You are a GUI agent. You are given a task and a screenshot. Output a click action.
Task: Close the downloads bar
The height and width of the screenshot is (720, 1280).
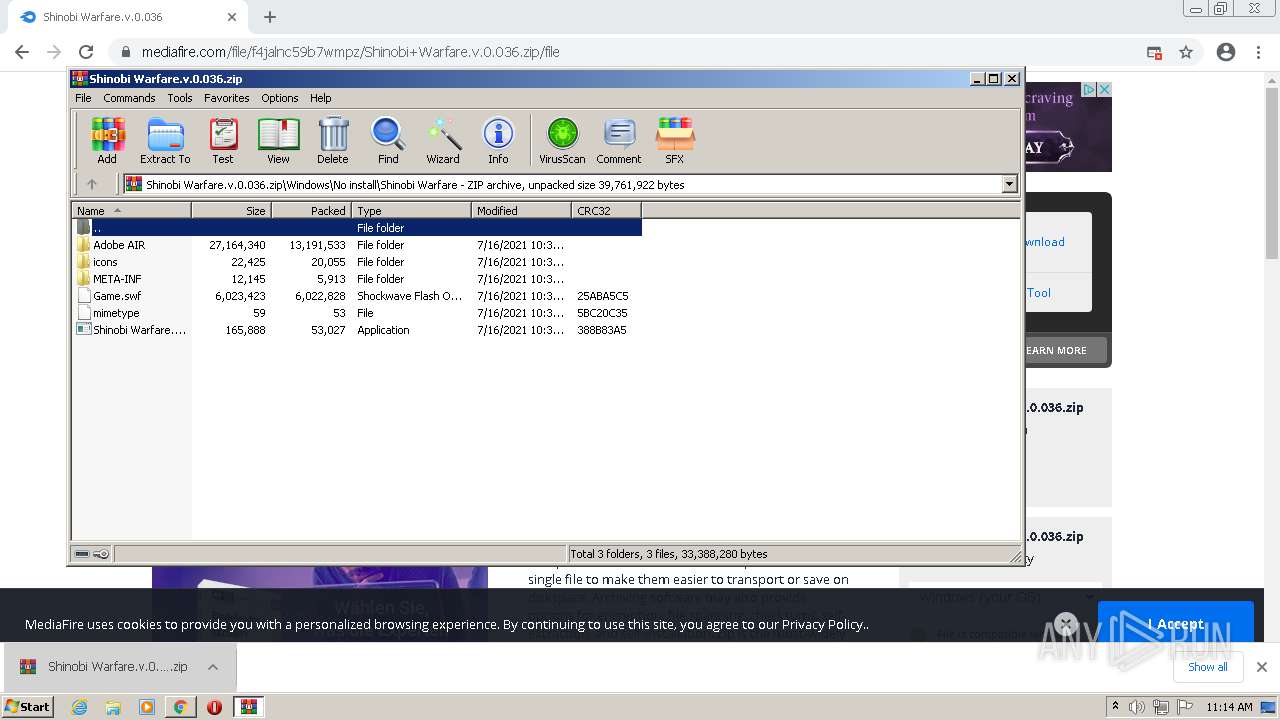click(x=1262, y=667)
